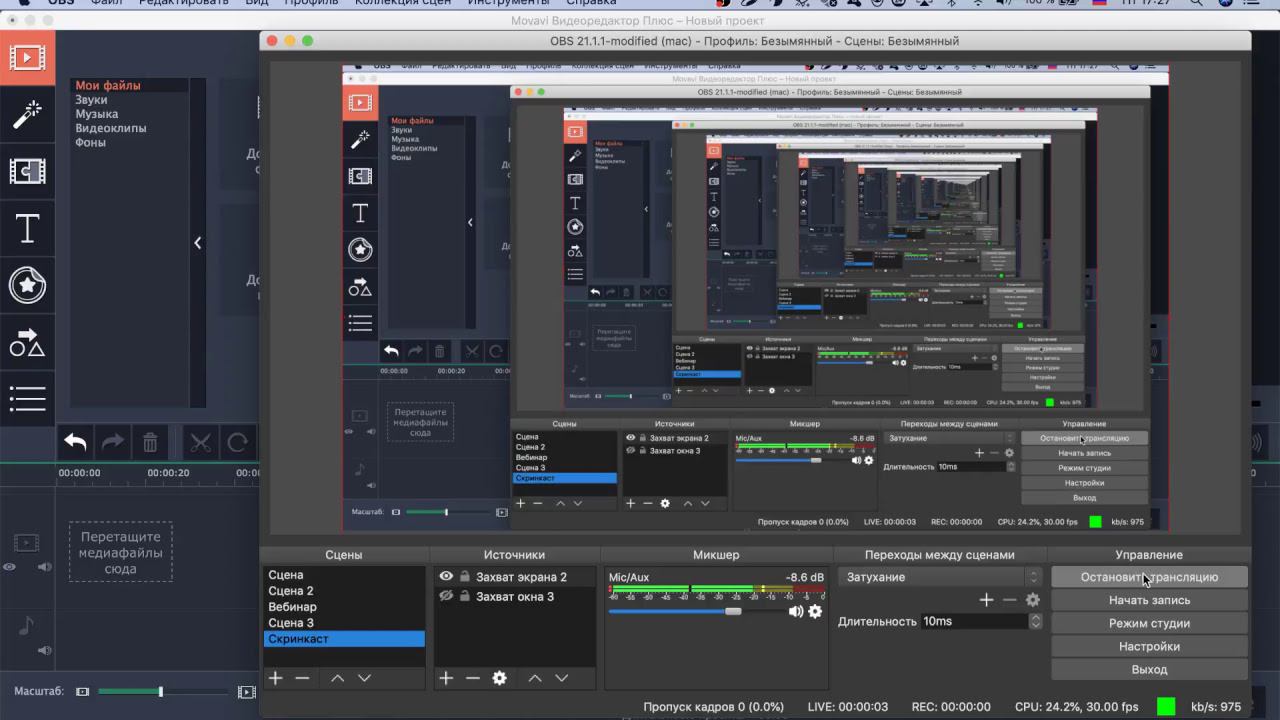Select Музыка in Movavi media list
This screenshot has height=720, width=1280.
point(96,114)
